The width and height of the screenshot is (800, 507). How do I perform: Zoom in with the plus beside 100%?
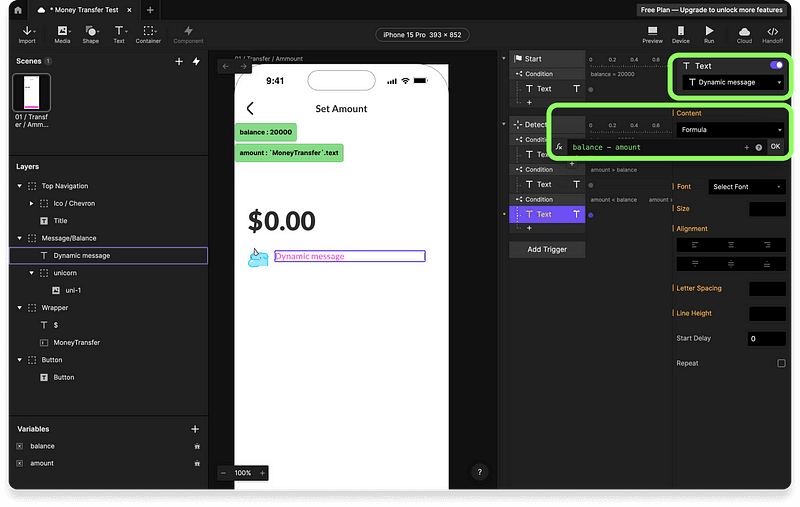tap(262, 473)
